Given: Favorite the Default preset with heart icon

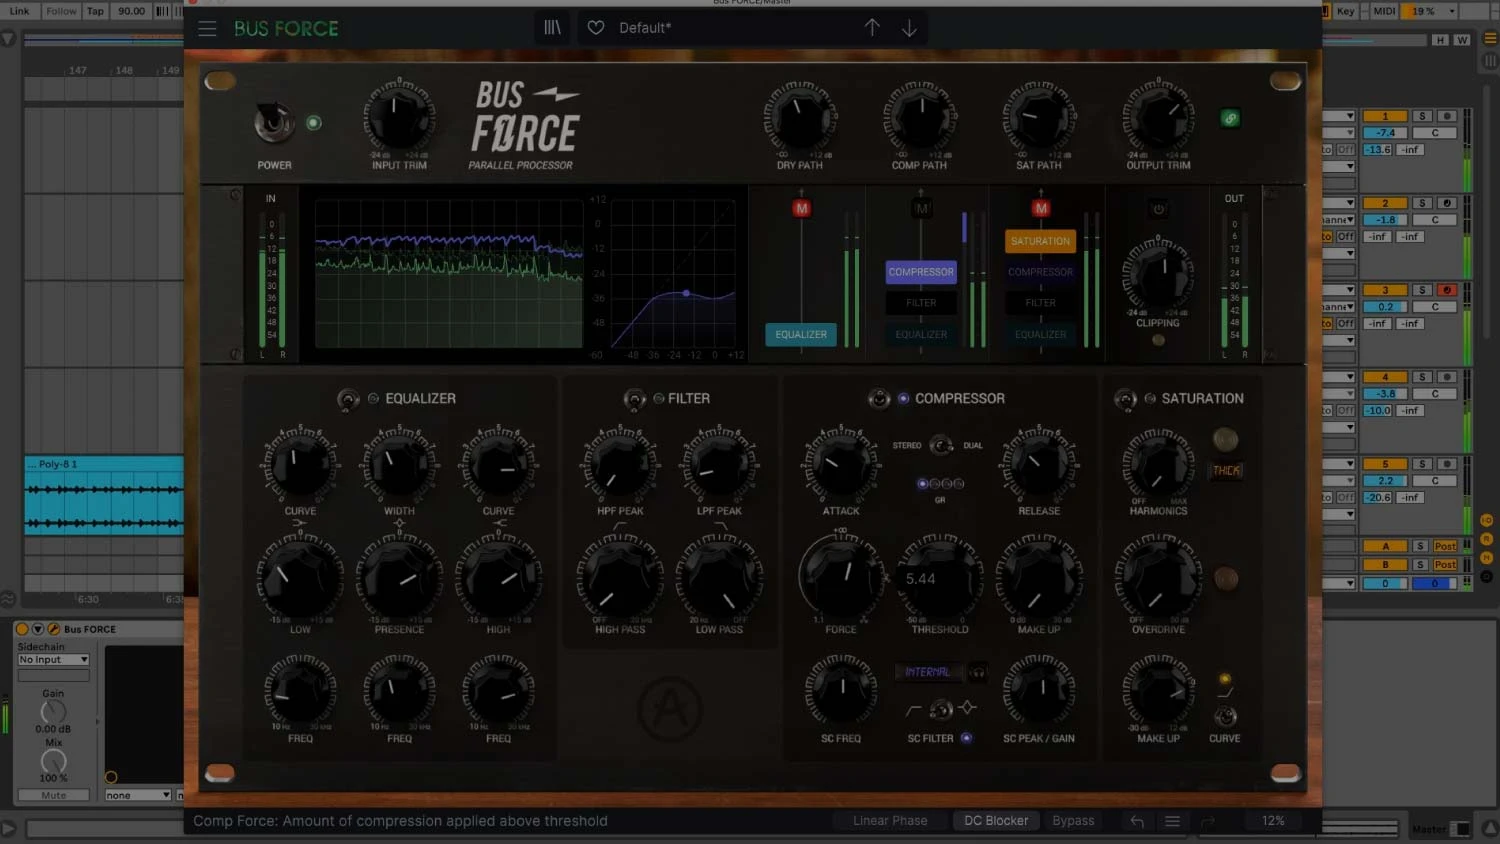Looking at the screenshot, I should click(596, 28).
